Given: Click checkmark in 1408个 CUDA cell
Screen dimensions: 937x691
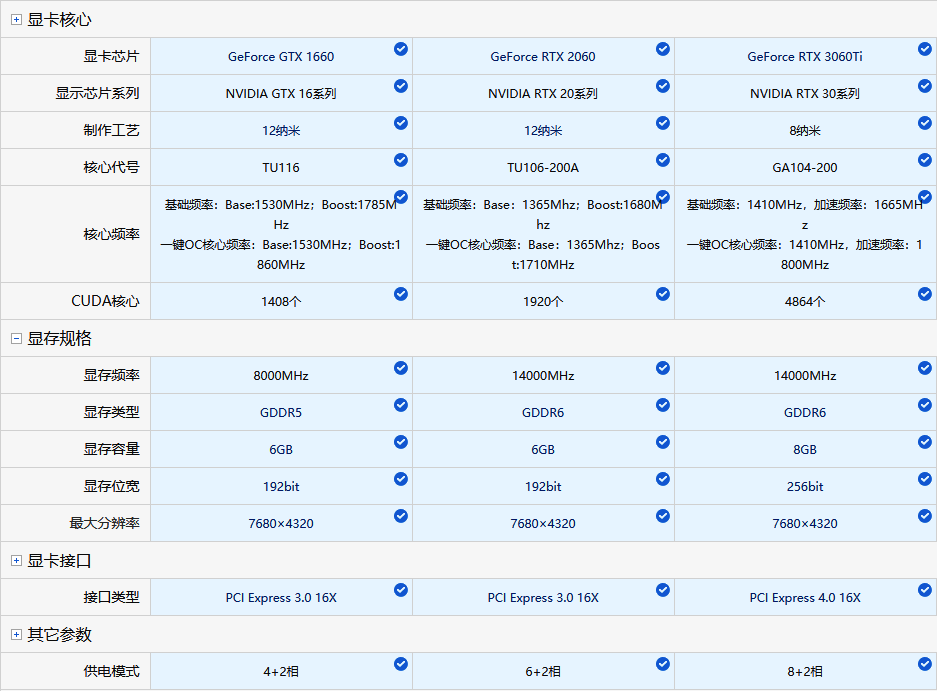Looking at the screenshot, I should [x=401, y=294].
